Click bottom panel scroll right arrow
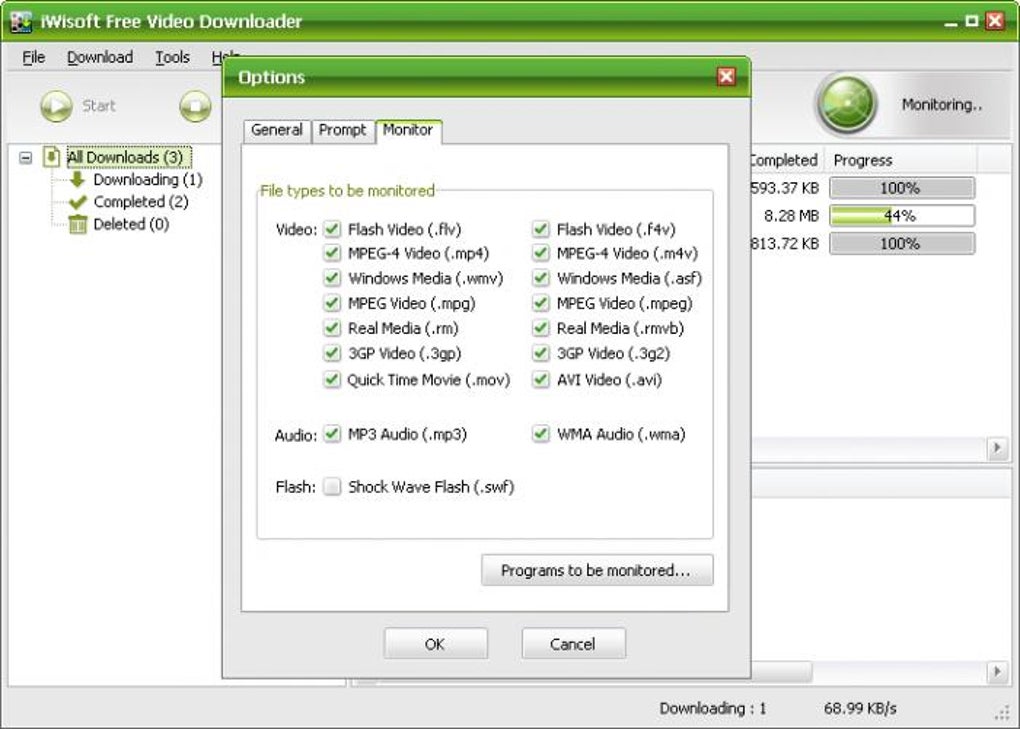1020x729 pixels. 997,671
